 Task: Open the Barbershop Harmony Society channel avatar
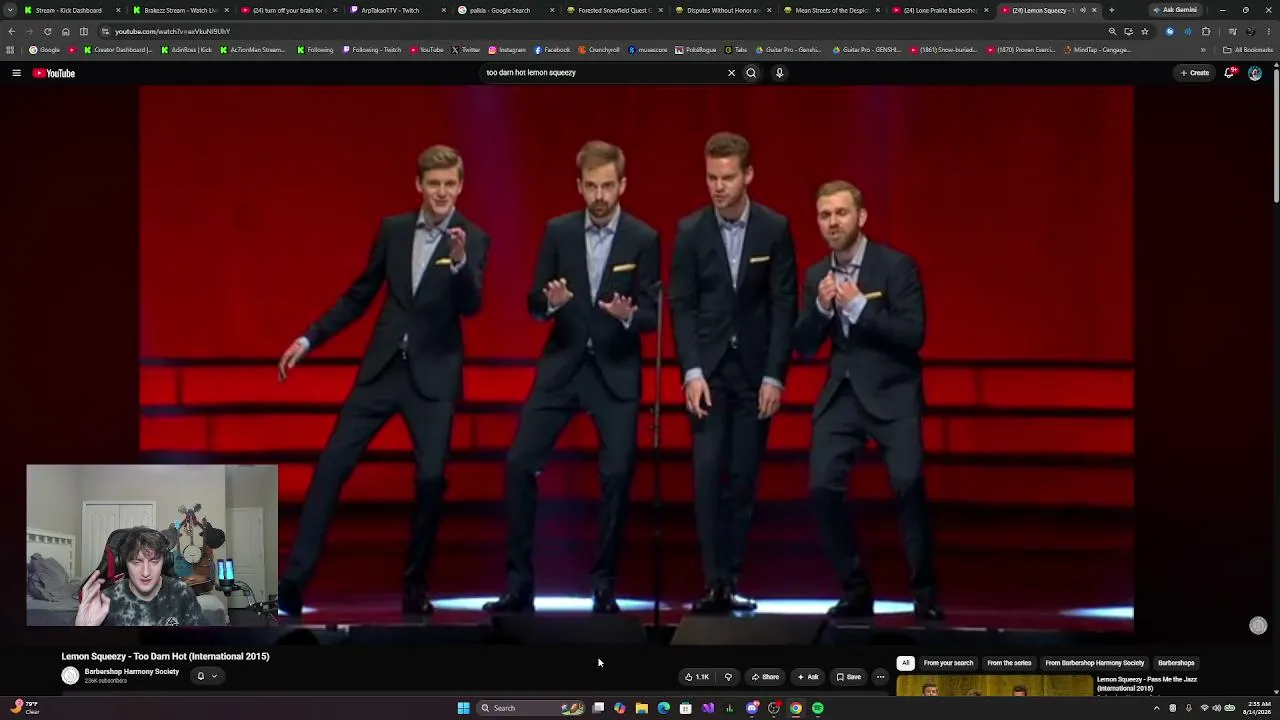coord(70,676)
